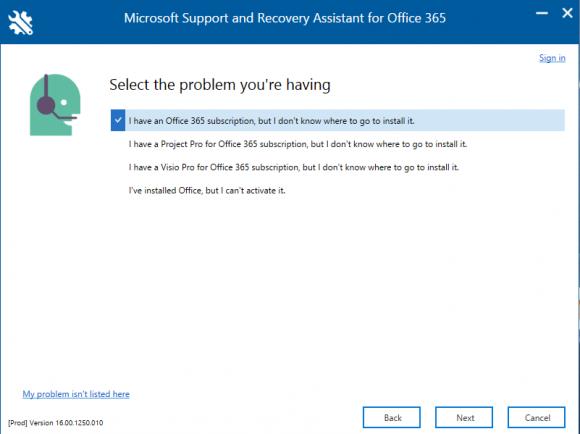
Task: Minimize the Support and Recovery Assistant window
Action: pyautogui.click(x=542, y=13)
